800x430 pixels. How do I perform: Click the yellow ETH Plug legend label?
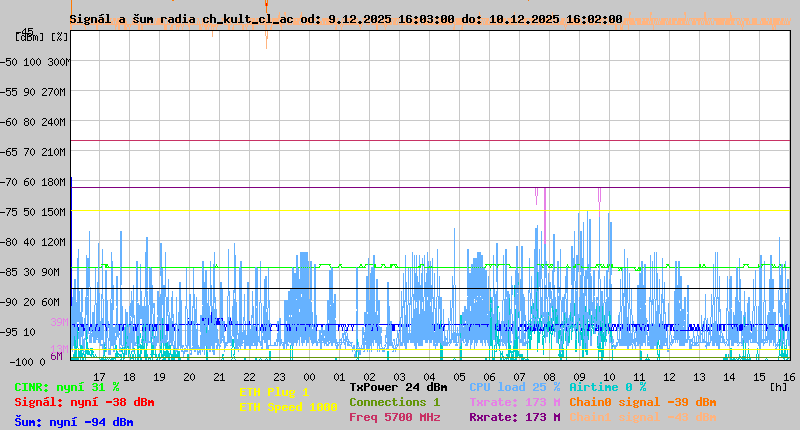coord(274,392)
